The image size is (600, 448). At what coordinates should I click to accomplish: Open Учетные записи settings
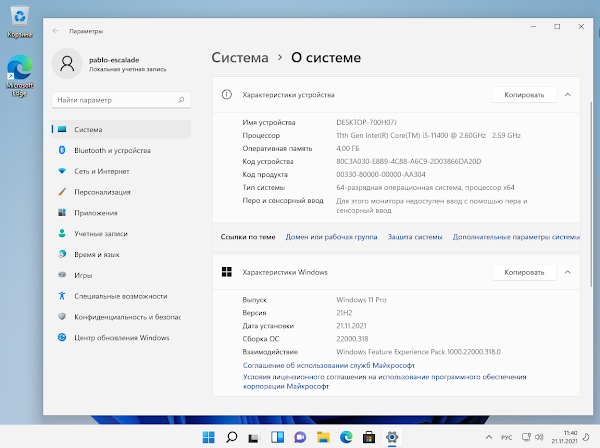pos(121,233)
